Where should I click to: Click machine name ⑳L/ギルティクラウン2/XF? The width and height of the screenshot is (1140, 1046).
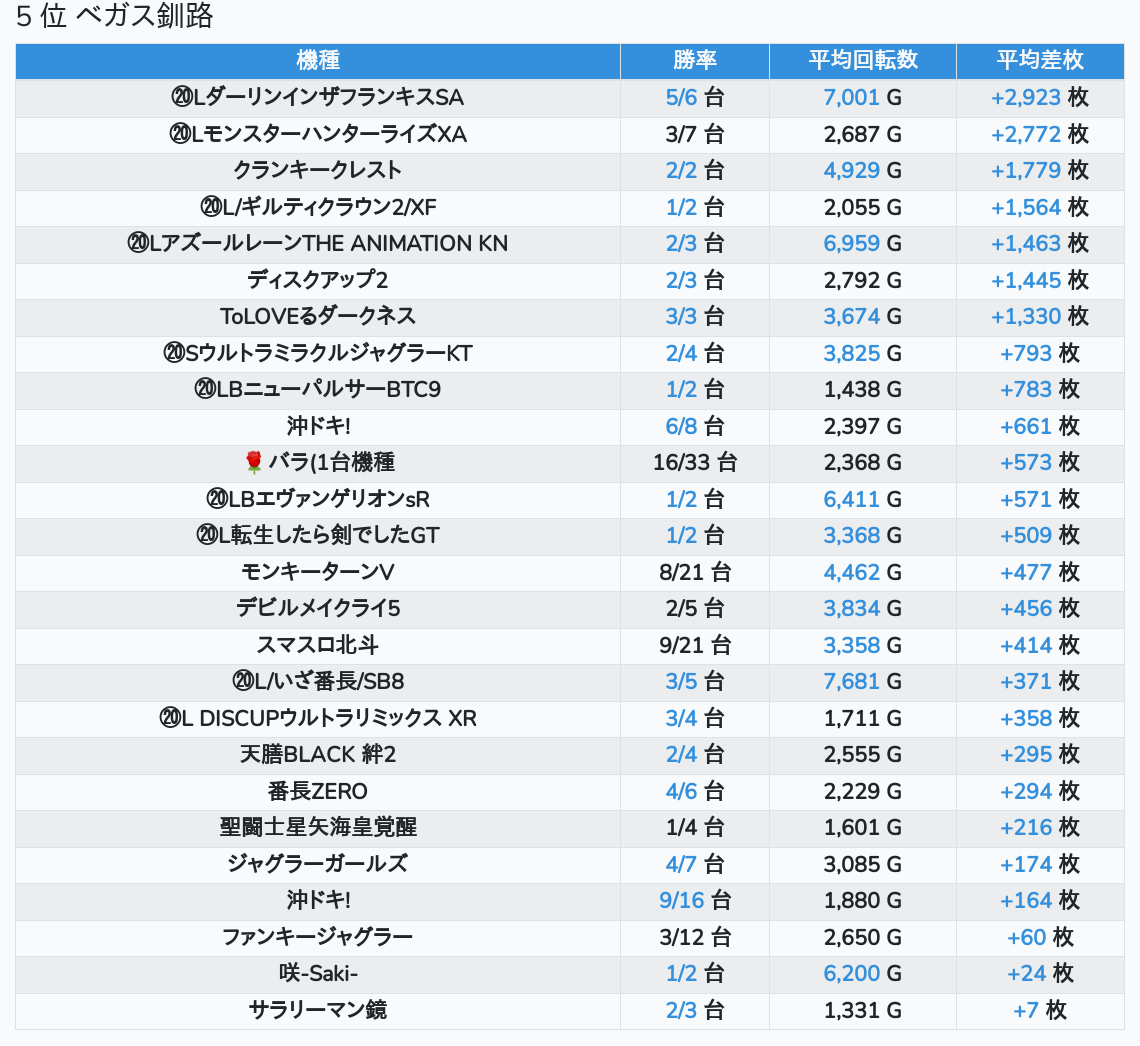318,207
